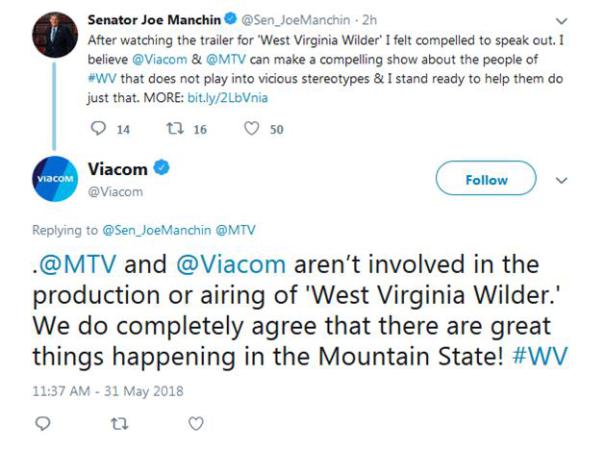
Task: Open @Sen_JoeManchin in the Replying to line
Action: [153, 230]
